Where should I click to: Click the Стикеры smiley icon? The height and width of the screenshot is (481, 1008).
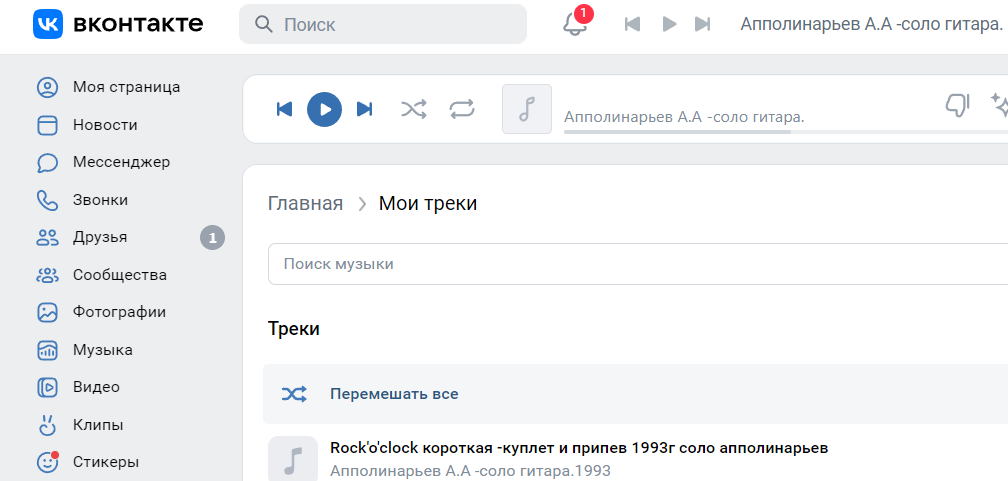coord(48,462)
